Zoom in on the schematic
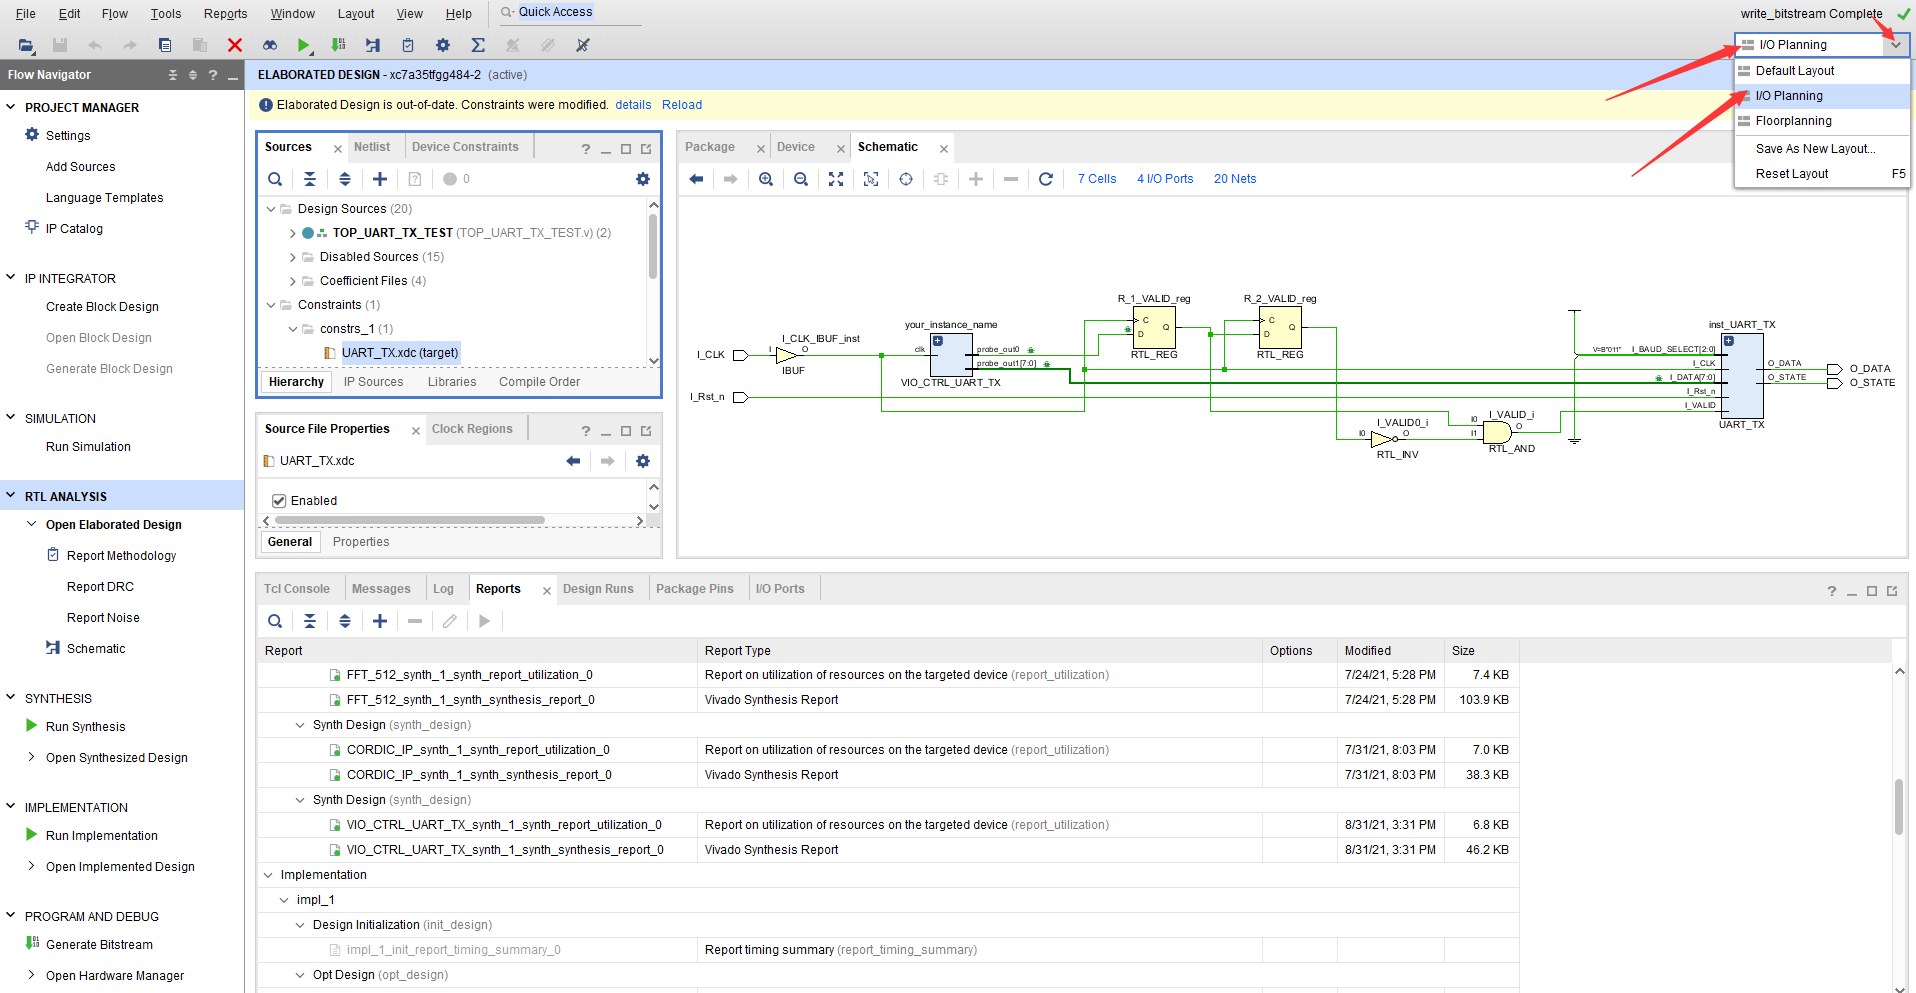1916x993 pixels. point(766,179)
